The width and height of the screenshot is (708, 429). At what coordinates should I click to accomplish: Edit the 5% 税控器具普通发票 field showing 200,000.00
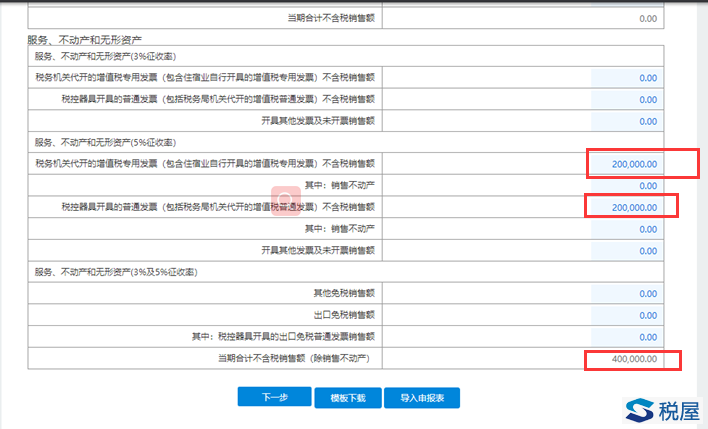coord(627,207)
